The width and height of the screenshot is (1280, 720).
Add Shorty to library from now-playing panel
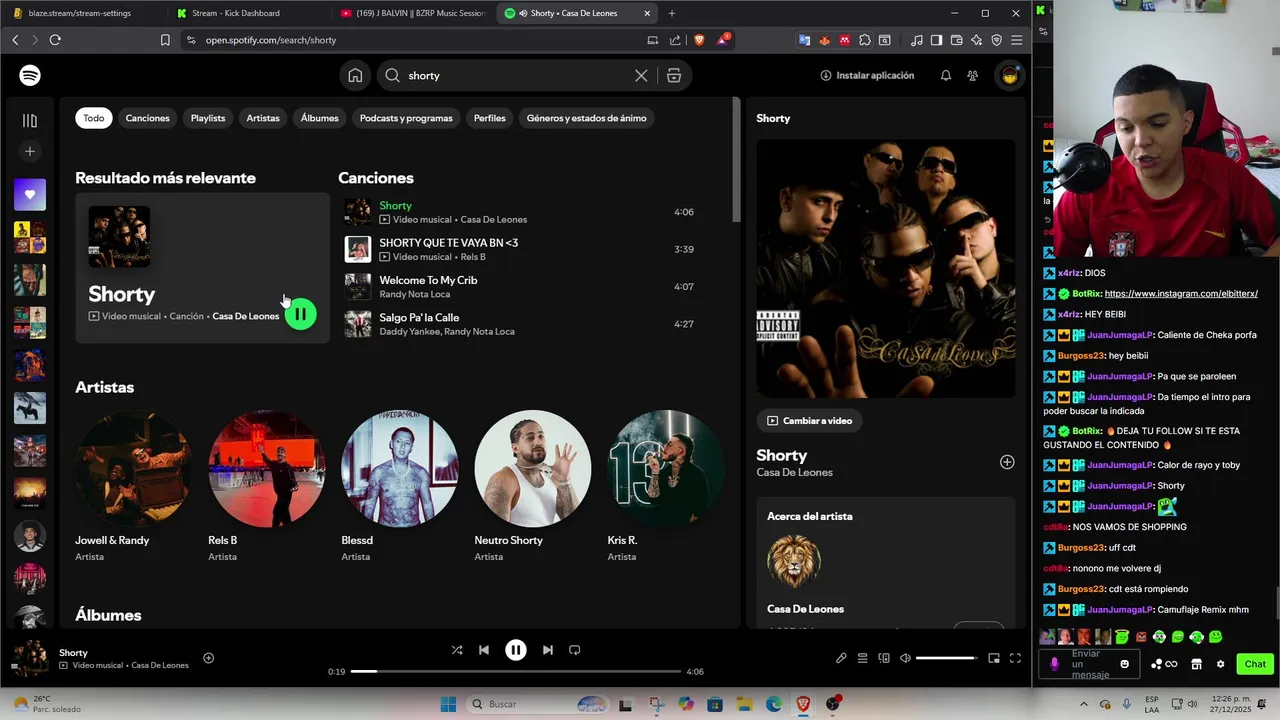coord(1007,462)
